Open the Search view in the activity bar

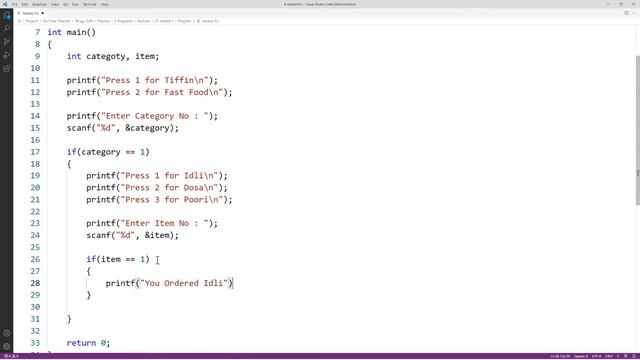[7, 29]
